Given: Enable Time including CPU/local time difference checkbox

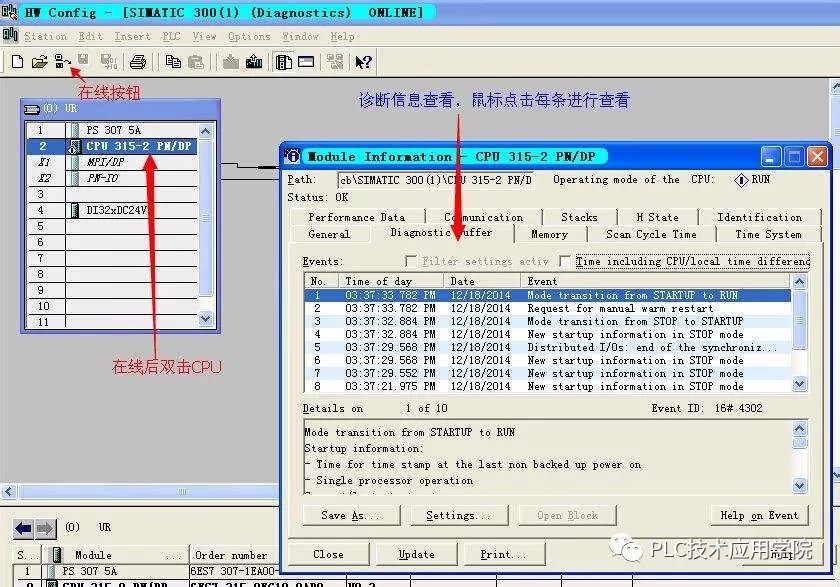Looking at the screenshot, I should [x=566, y=261].
